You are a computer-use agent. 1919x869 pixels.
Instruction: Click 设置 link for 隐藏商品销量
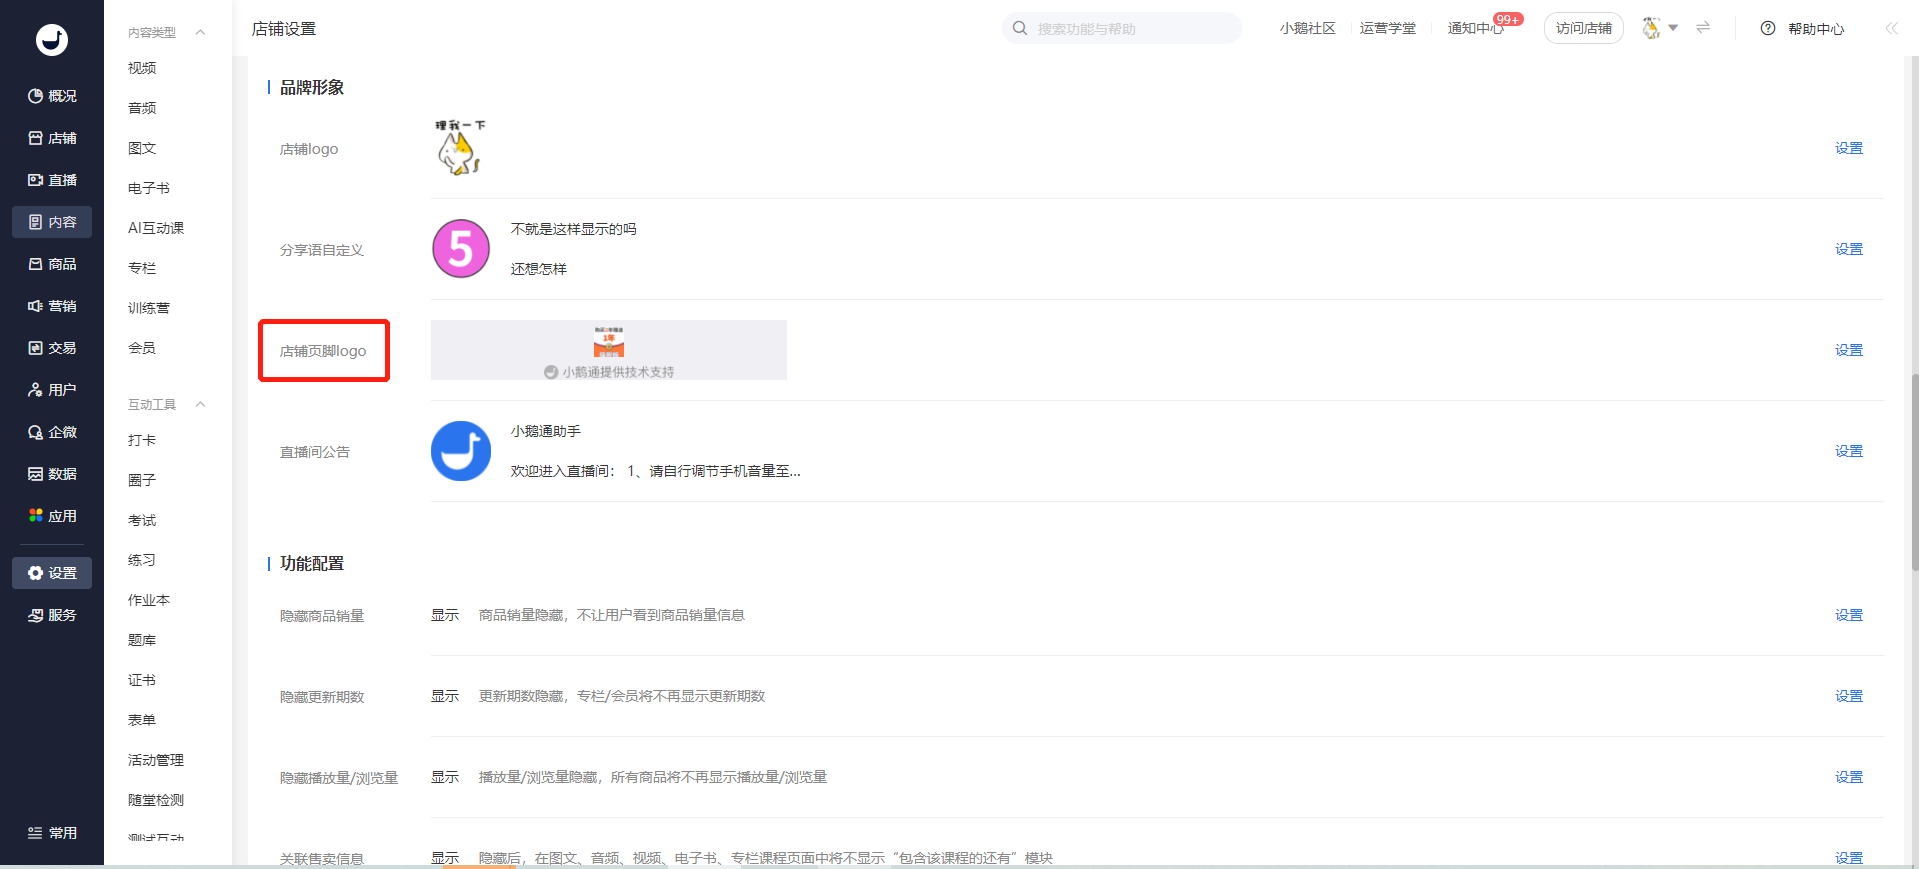click(x=1848, y=615)
